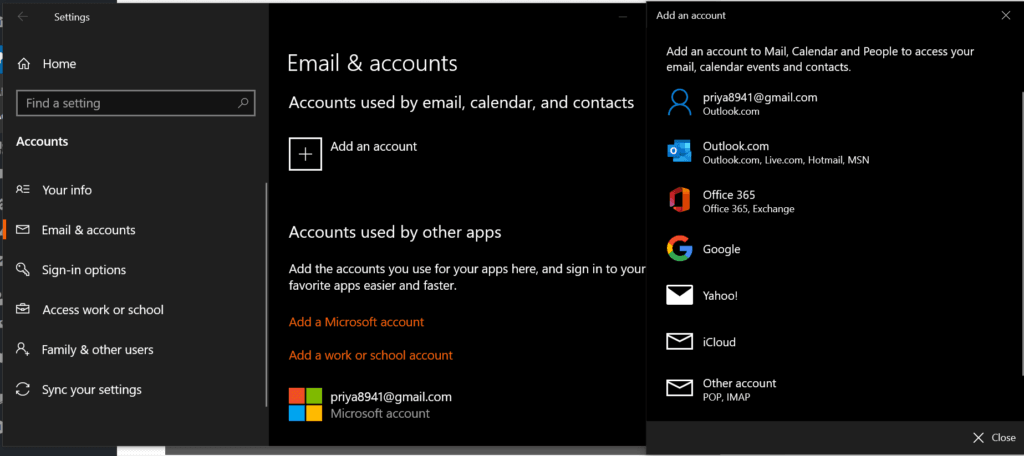Click the search magnifier in Find a setting
1024x456 pixels.
click(x=243, y=103)
